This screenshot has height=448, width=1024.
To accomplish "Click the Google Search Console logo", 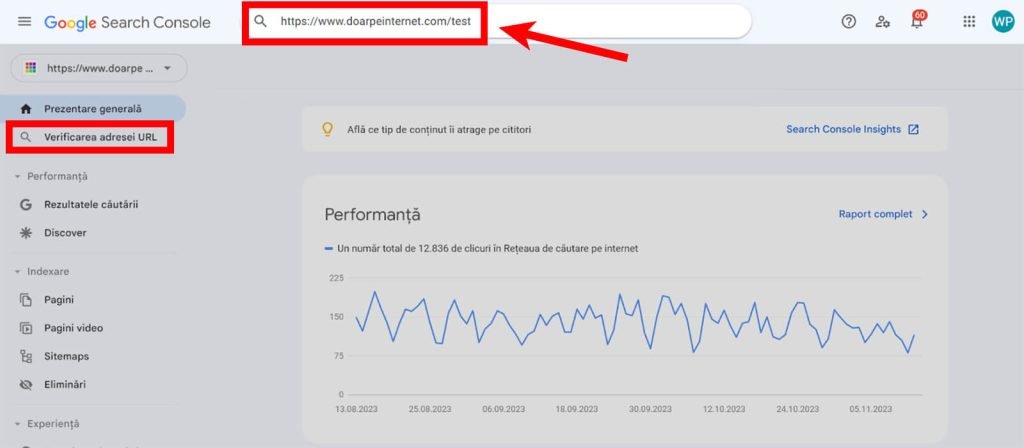I will pos(127,22).
